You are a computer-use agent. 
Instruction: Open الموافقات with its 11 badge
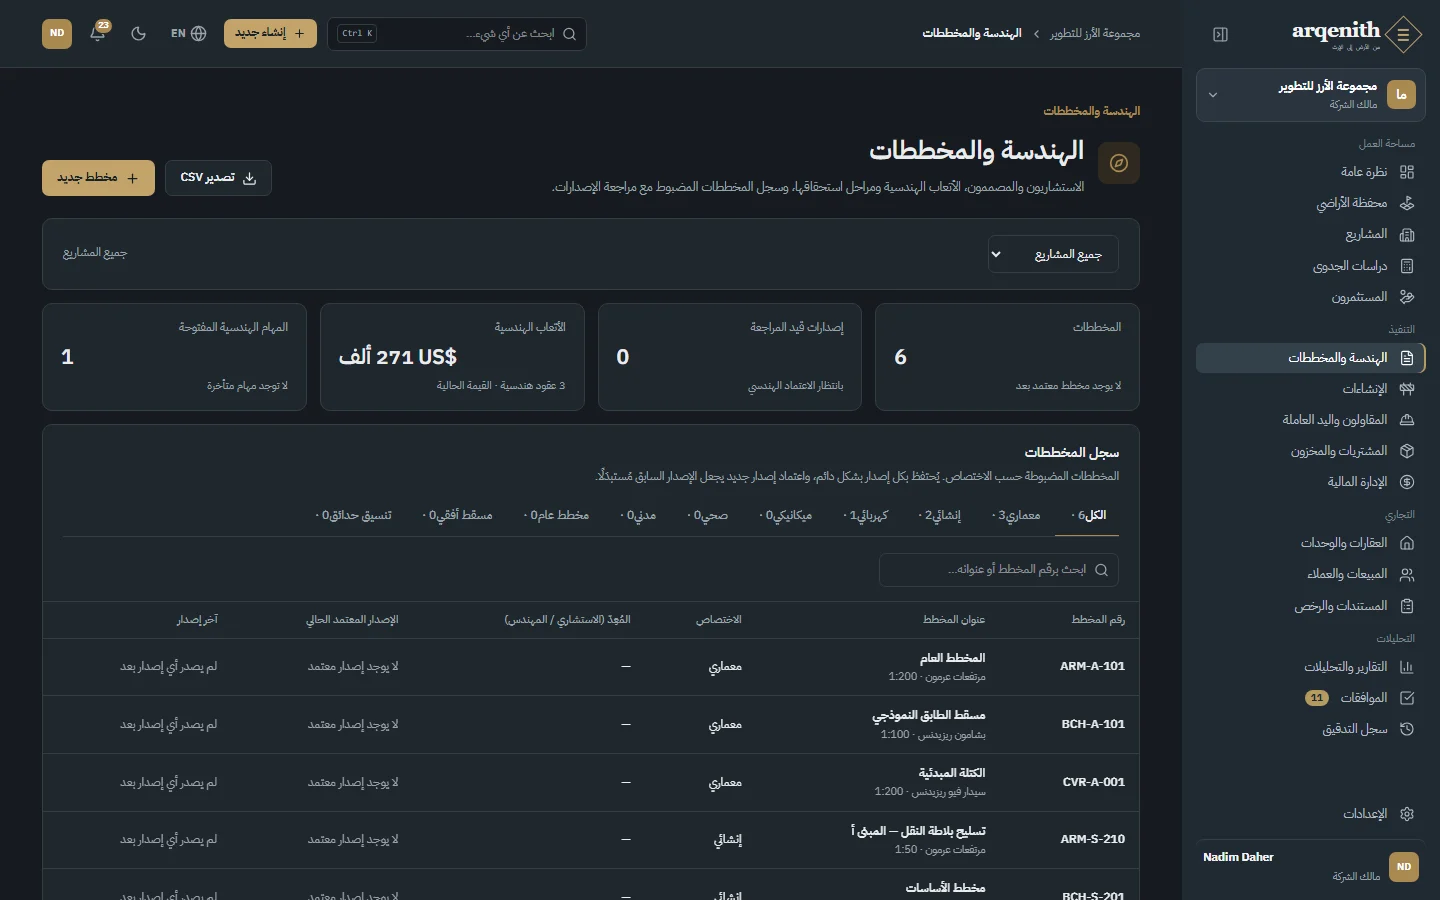tap(1310, 698)
